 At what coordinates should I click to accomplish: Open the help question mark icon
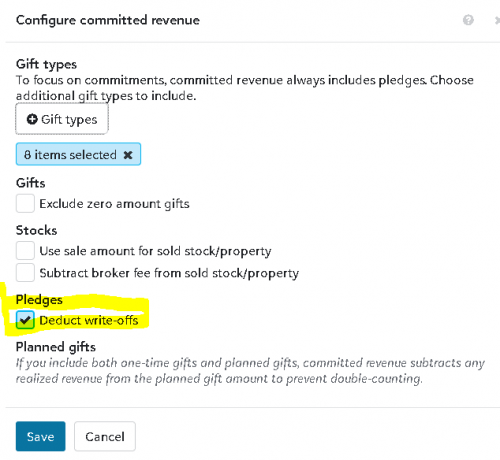(x=468, y=20)
